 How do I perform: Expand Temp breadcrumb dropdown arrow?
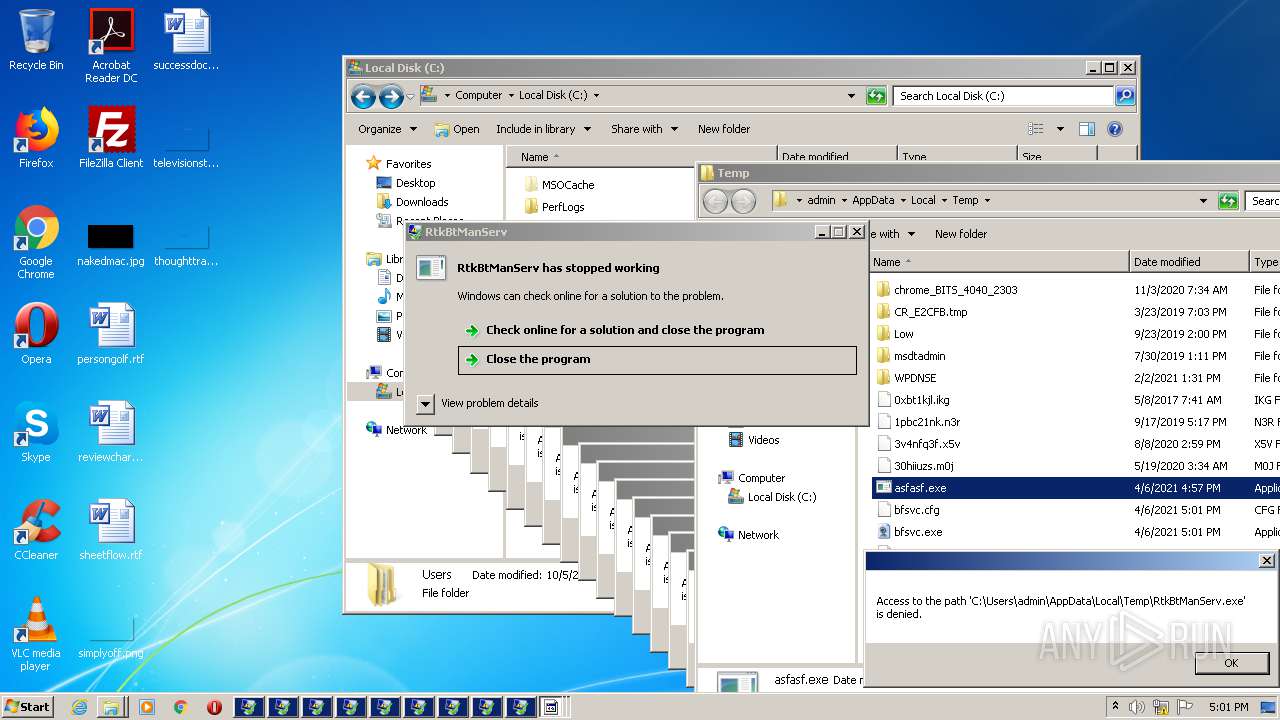point(987,201)
